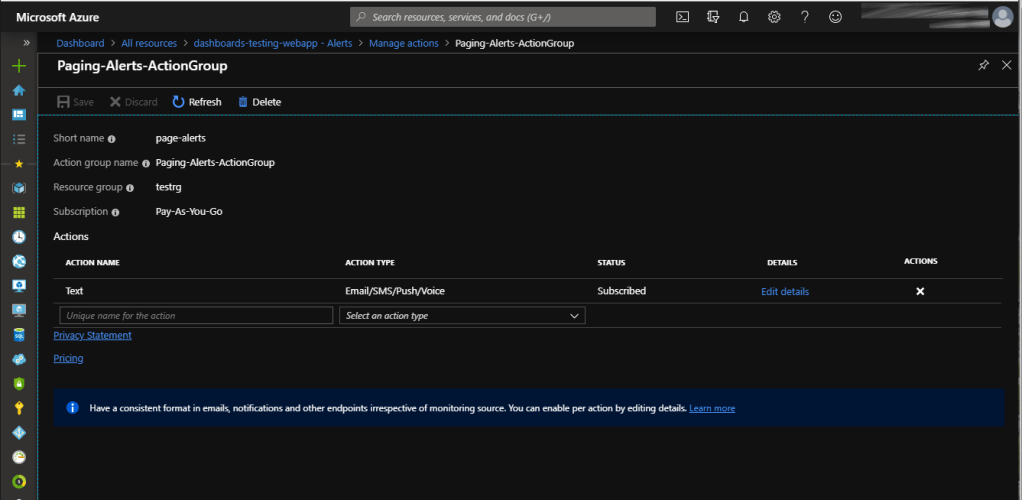Delete the action group
The height and width of the screenshot is (500, 1022).
(259, 102)
